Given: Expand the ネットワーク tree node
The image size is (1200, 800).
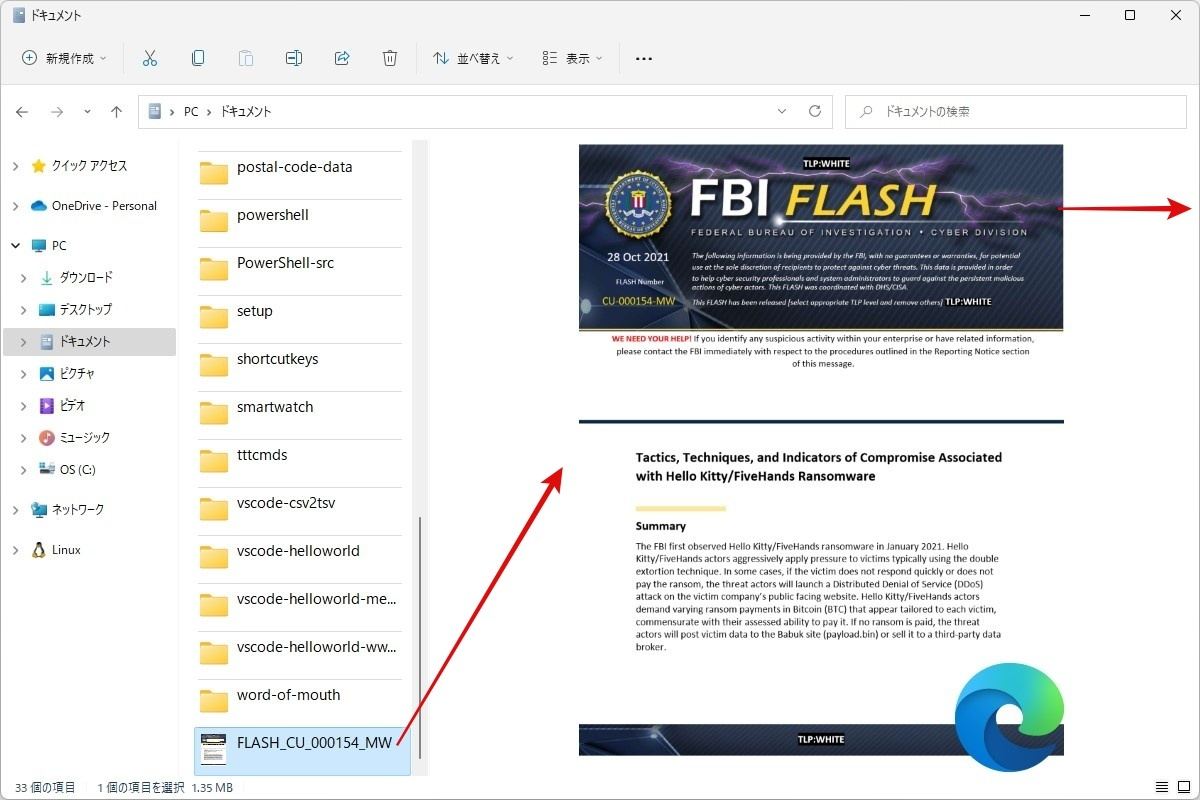Looking at the screenshot, I should 15,510.
